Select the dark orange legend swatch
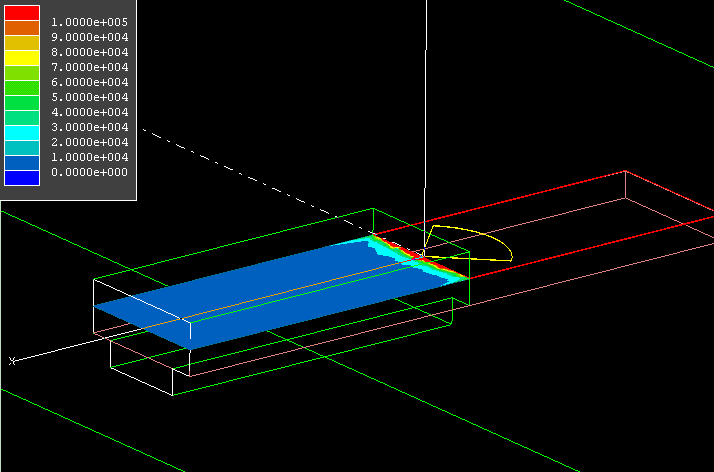This screenshot has width=714, height=472. tap(22, 28)
